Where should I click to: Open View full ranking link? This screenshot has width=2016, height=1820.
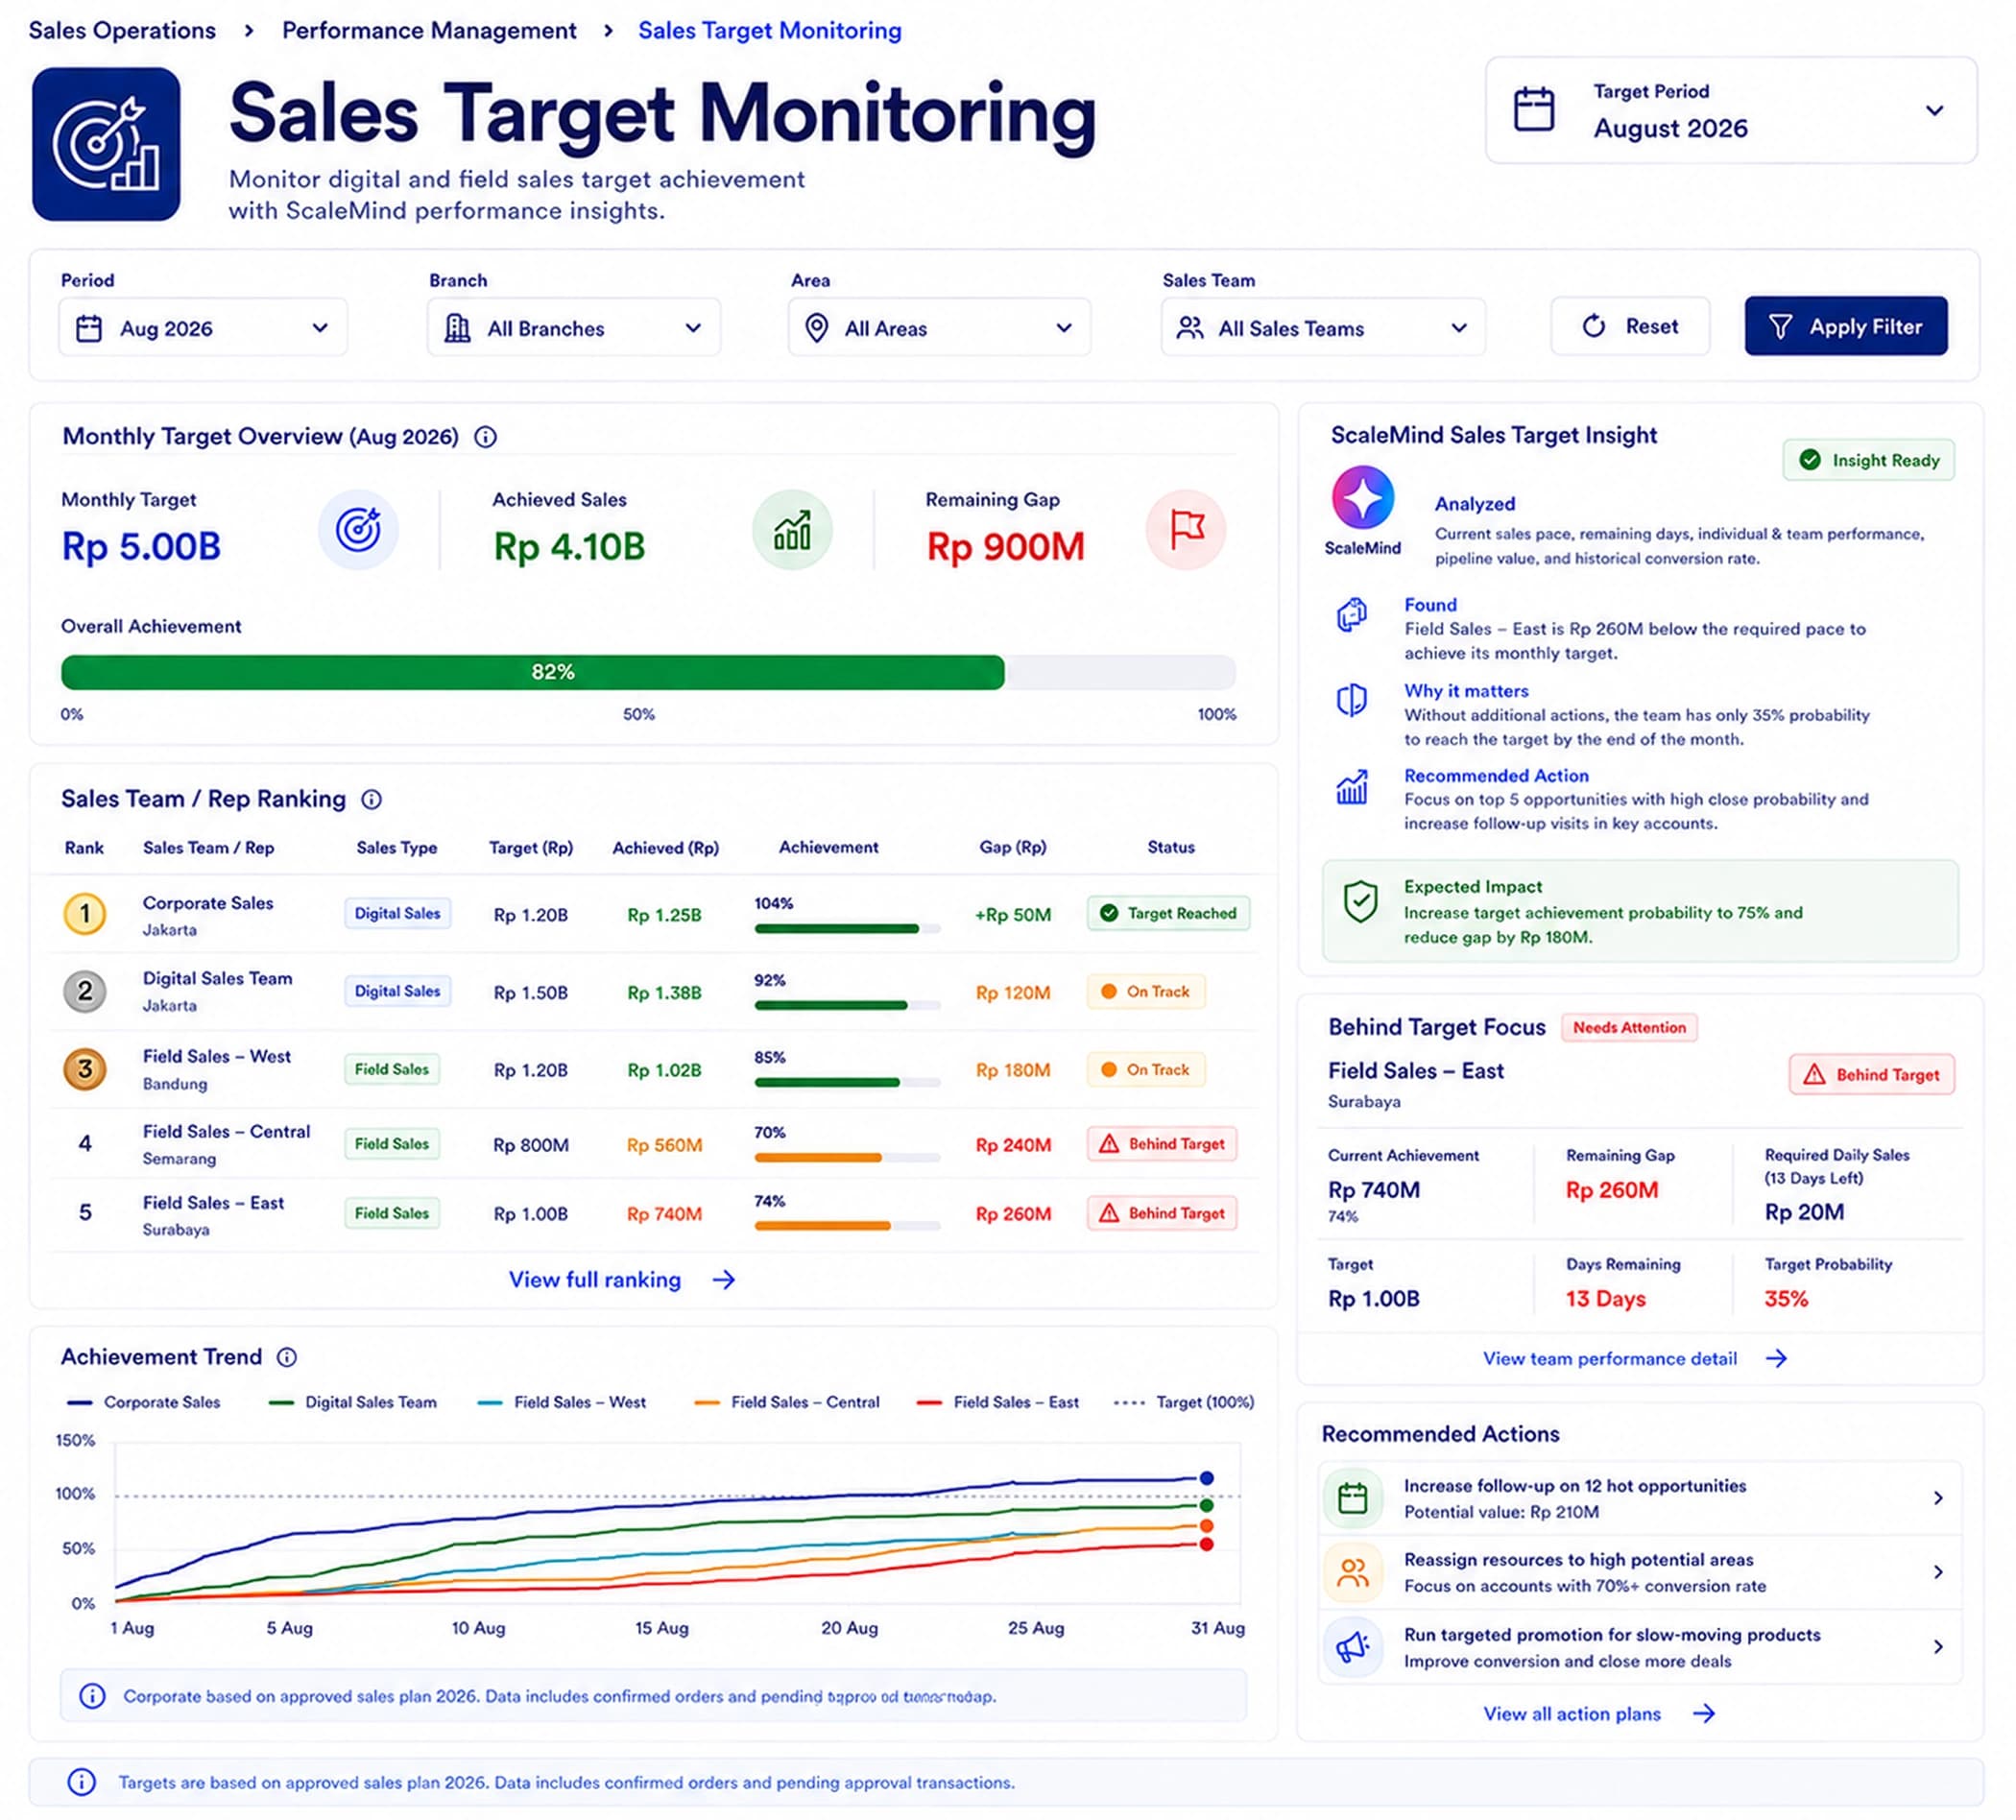pos(622,1280)
